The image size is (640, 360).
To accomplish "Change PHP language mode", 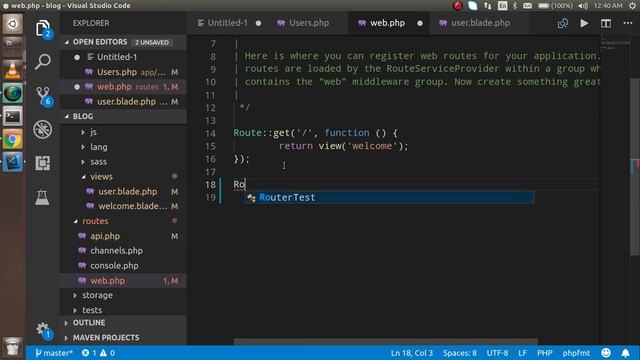I will point(544,353).
